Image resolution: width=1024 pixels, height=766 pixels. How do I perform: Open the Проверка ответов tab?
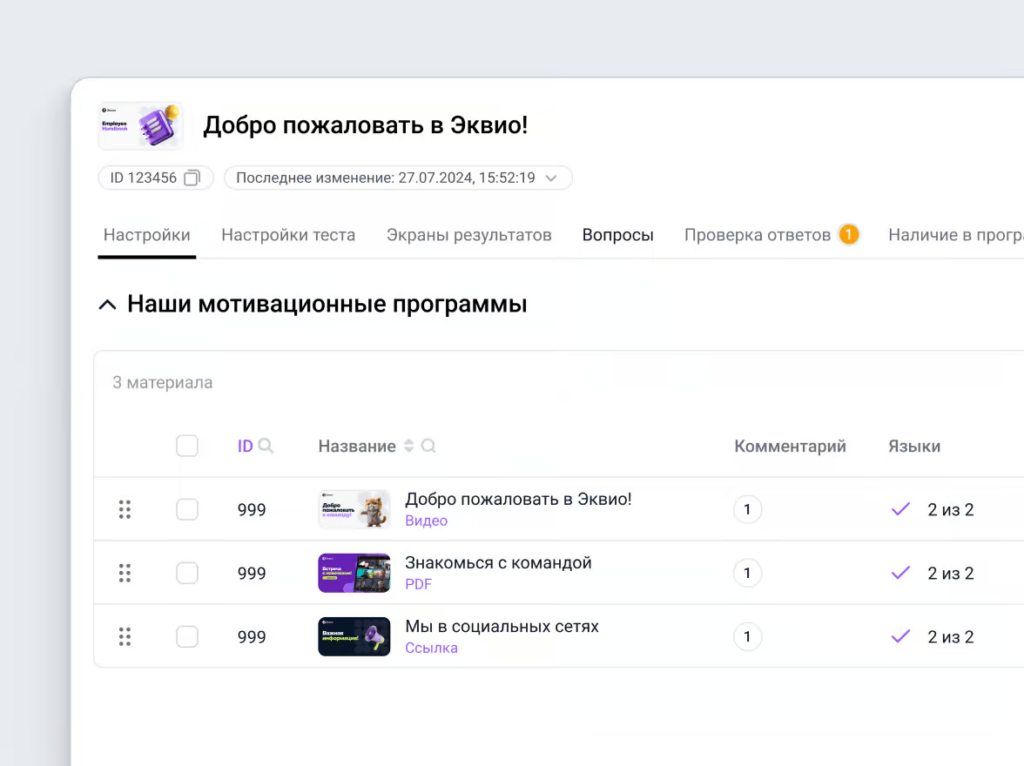coord(757,235)
